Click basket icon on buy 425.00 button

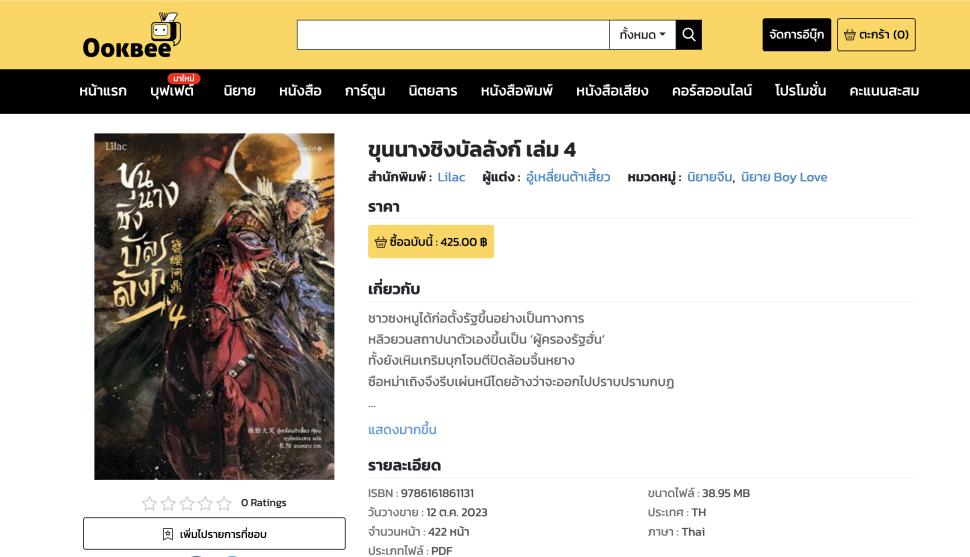[x=380, y=242]
